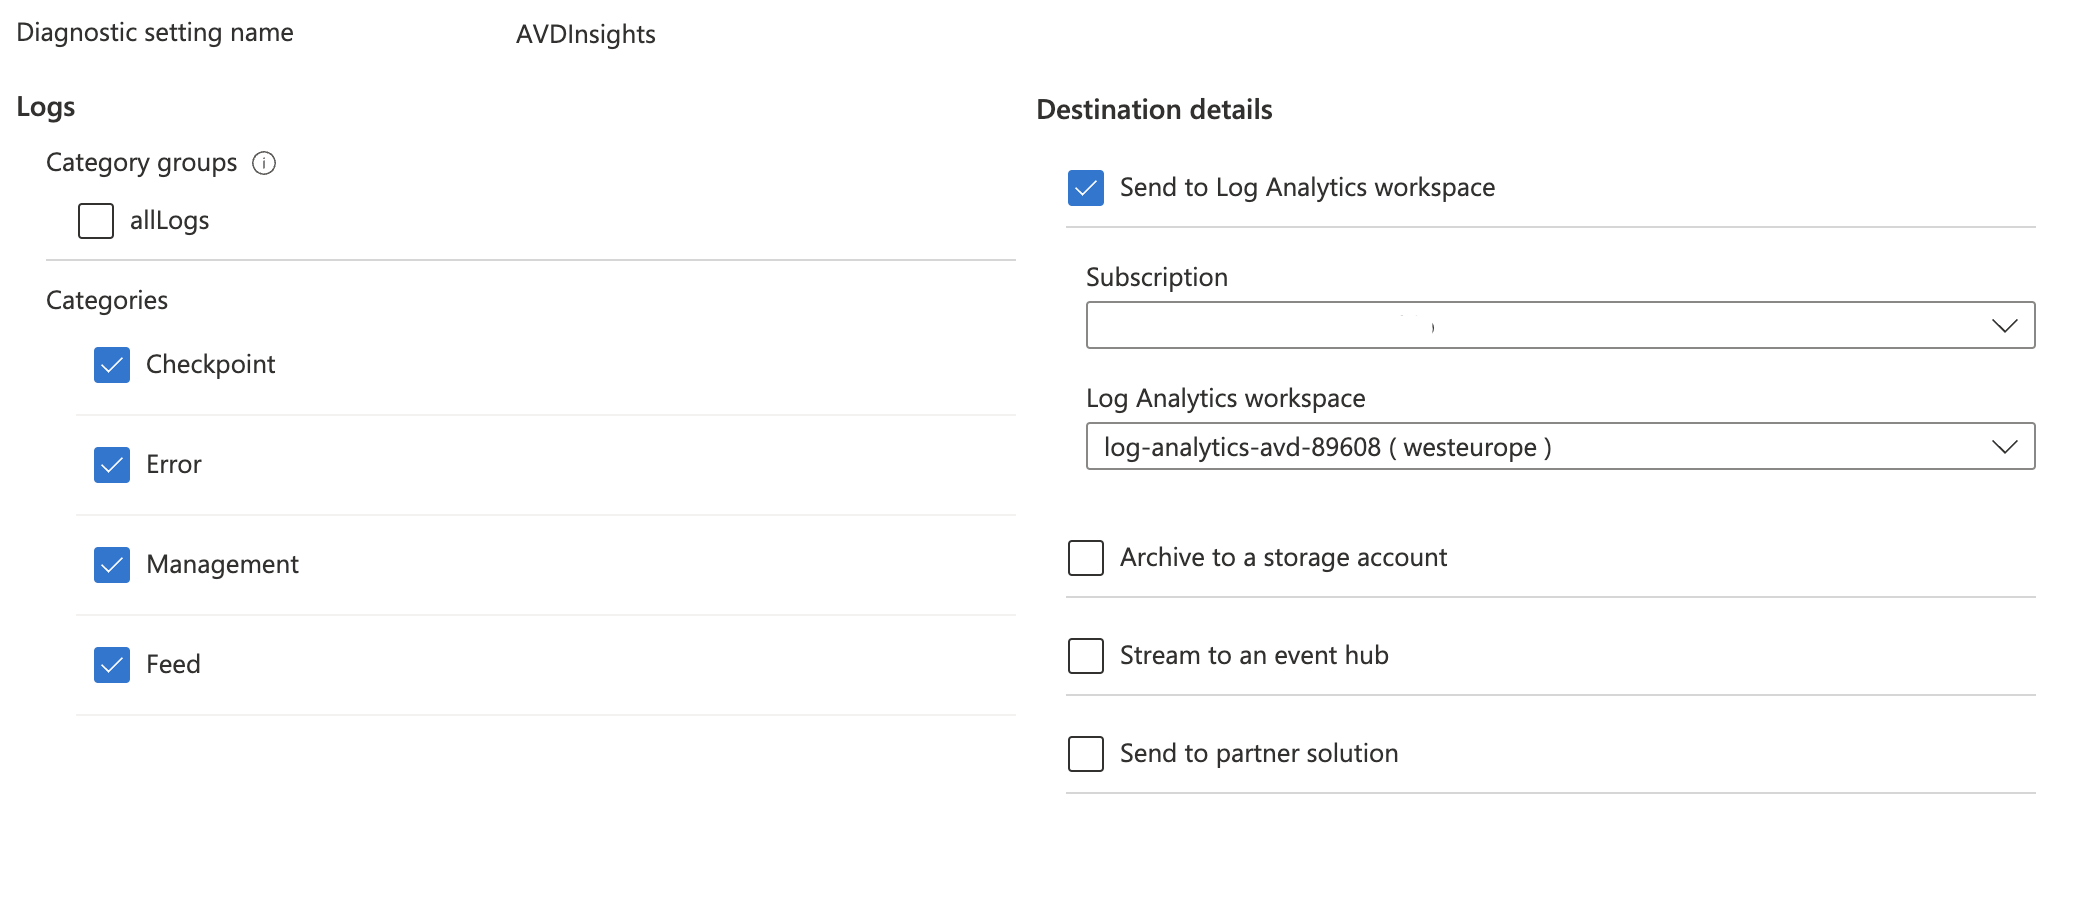Click the Logs section heading
Screen dimensions: 2076x918
tap(45, 106)
